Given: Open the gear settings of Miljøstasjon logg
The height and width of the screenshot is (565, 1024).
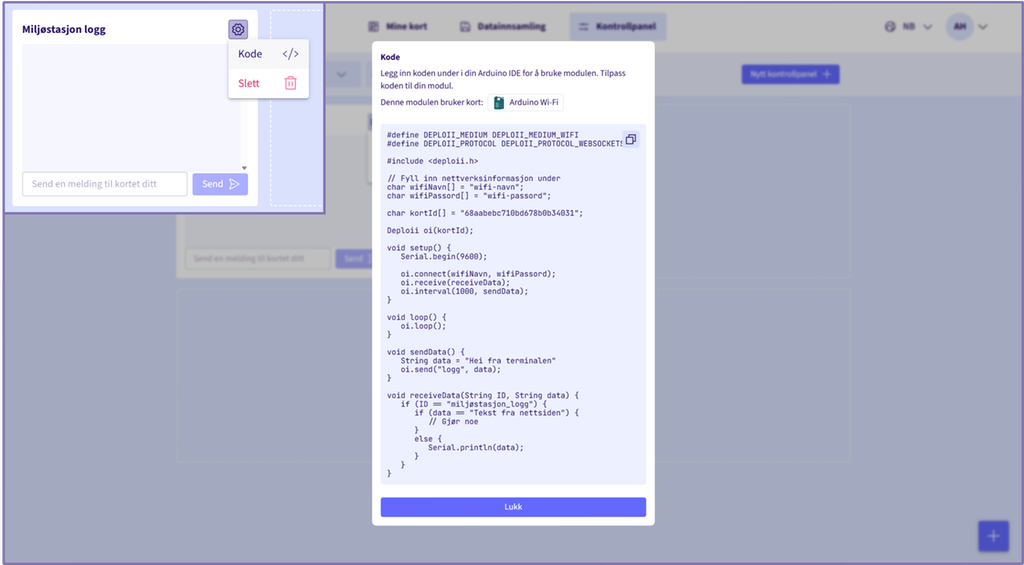Looking at the screenshot, I should click(x=238, y=29).
